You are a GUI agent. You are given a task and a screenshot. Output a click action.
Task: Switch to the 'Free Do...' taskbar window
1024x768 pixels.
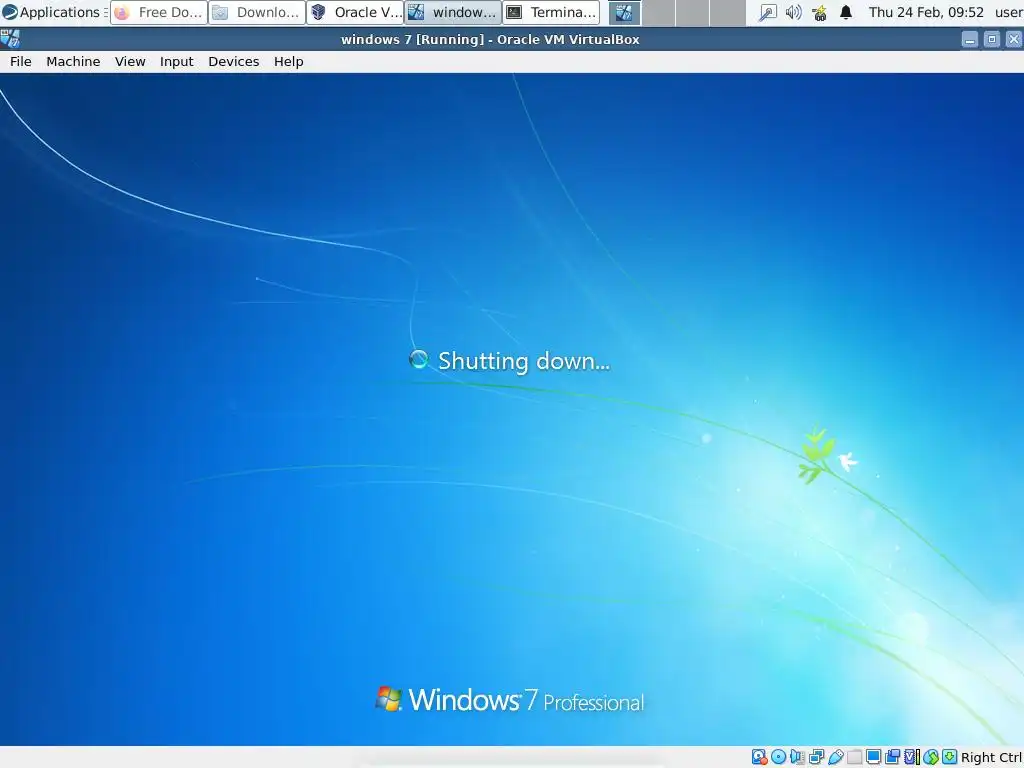pos(159,12)
